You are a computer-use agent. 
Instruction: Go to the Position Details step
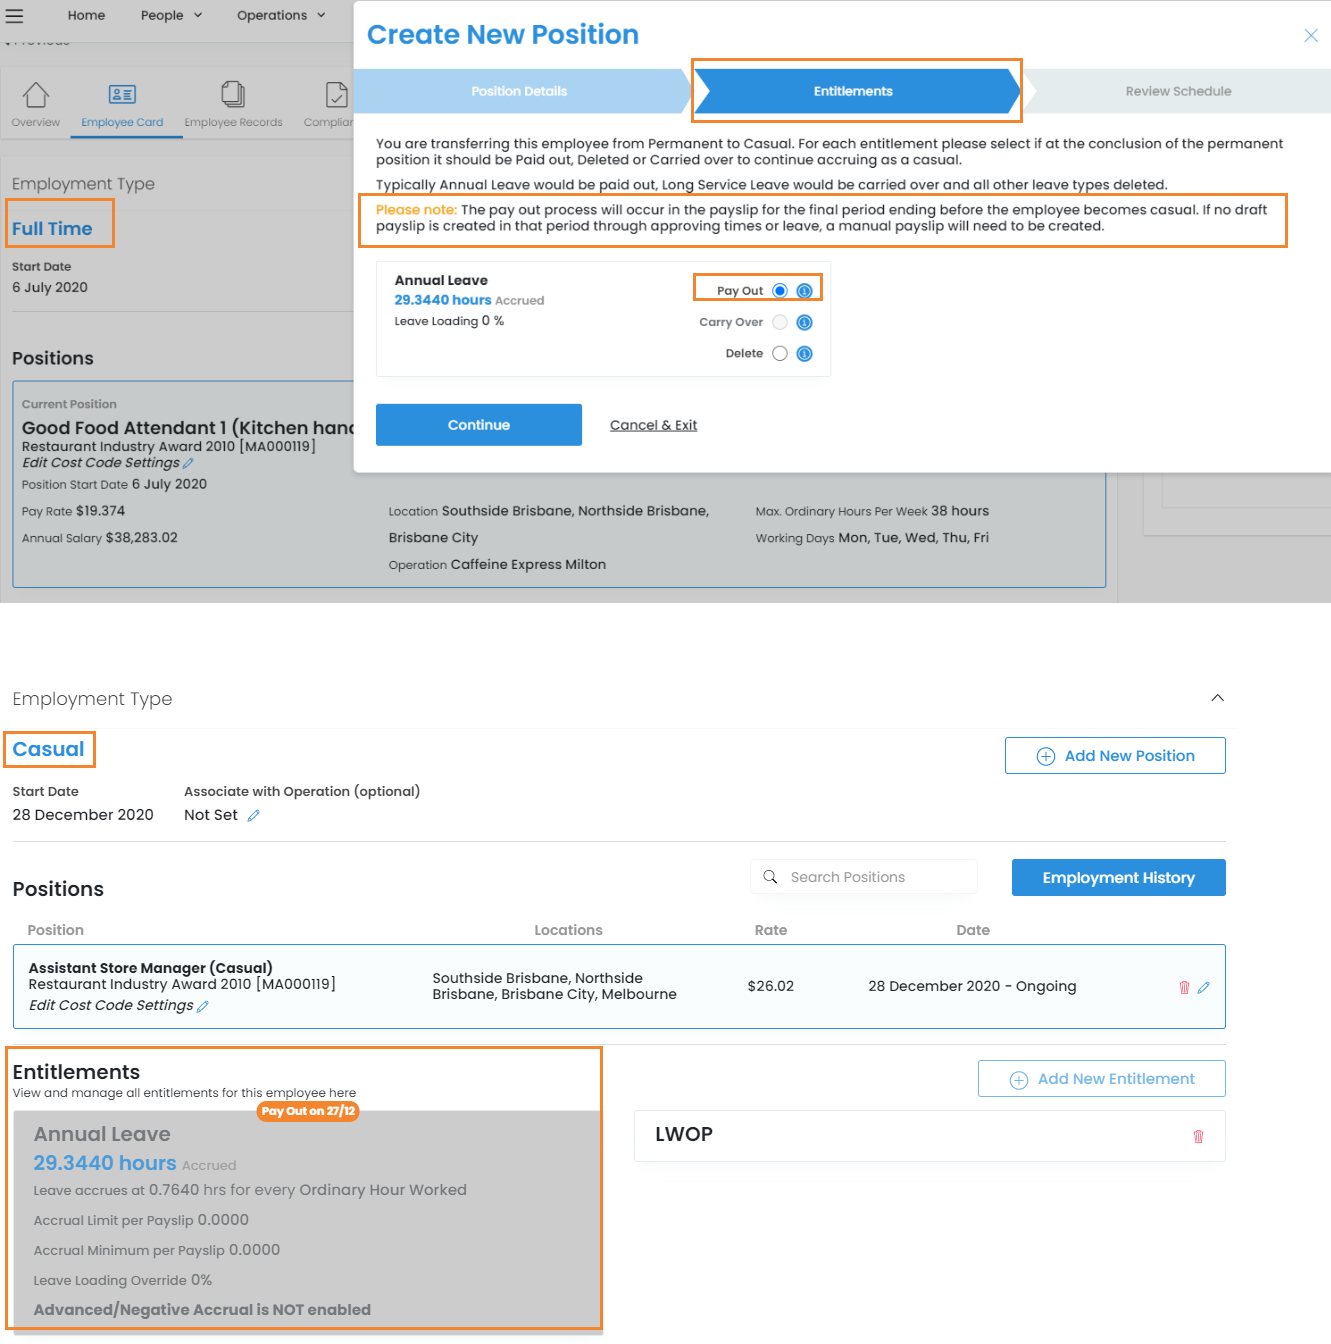[519, 91]
